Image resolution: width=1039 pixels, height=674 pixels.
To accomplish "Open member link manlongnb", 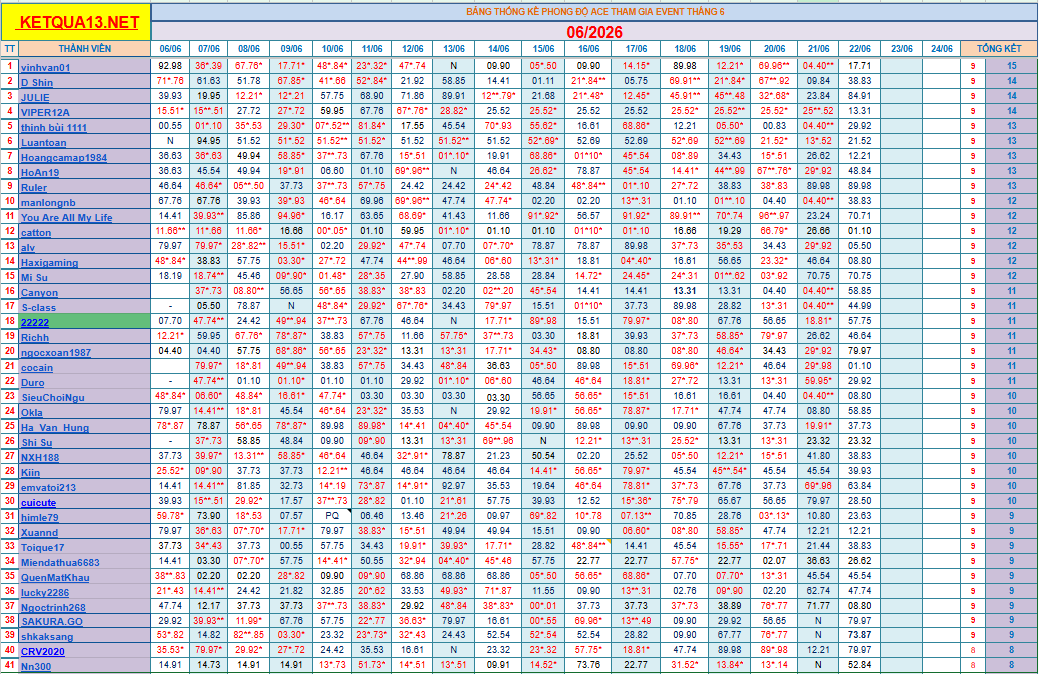I will pos(48,203).
